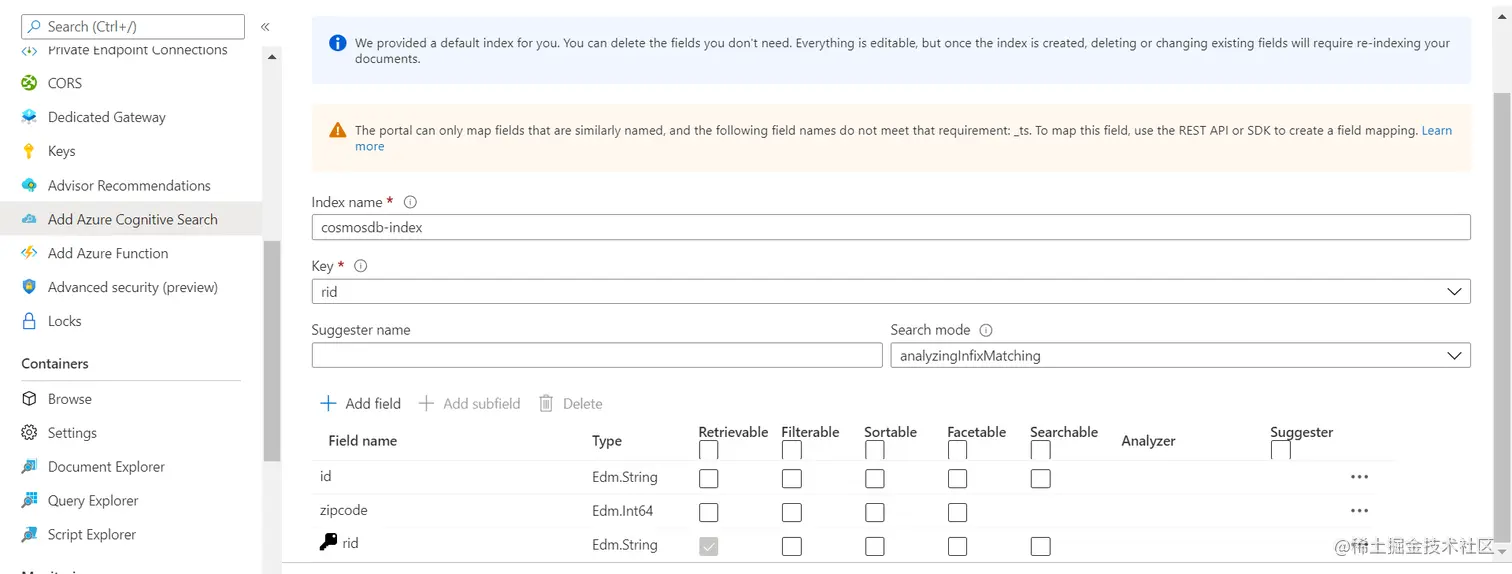Follow the Learn more link
The width and height of the screenshot is (1512, 574).
[x=1436, y=131]
